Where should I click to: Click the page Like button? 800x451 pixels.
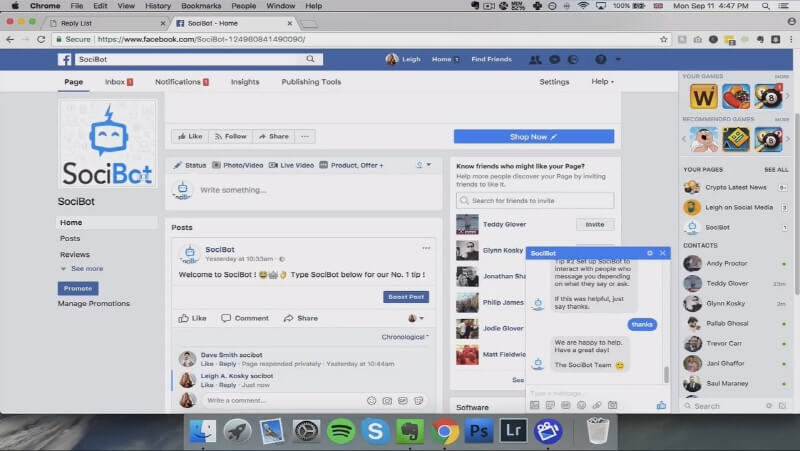click(x=190, y=136)
